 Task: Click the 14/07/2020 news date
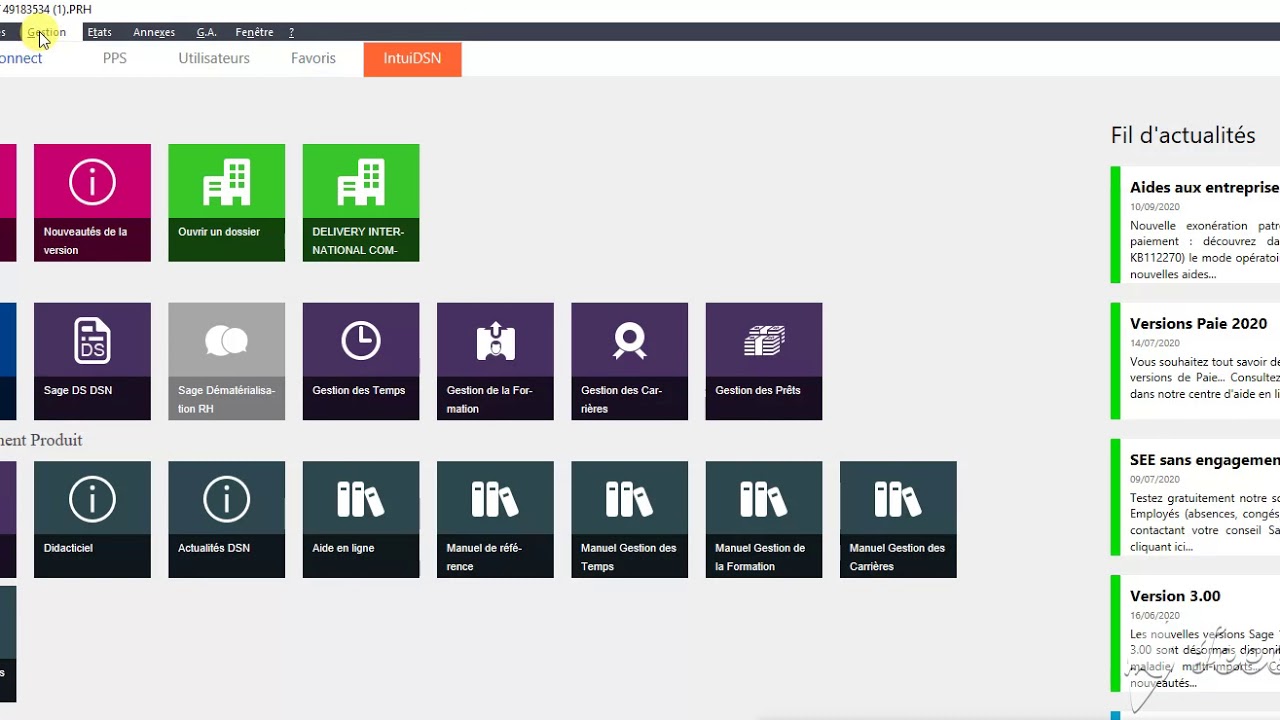(x=1155, y=343)
